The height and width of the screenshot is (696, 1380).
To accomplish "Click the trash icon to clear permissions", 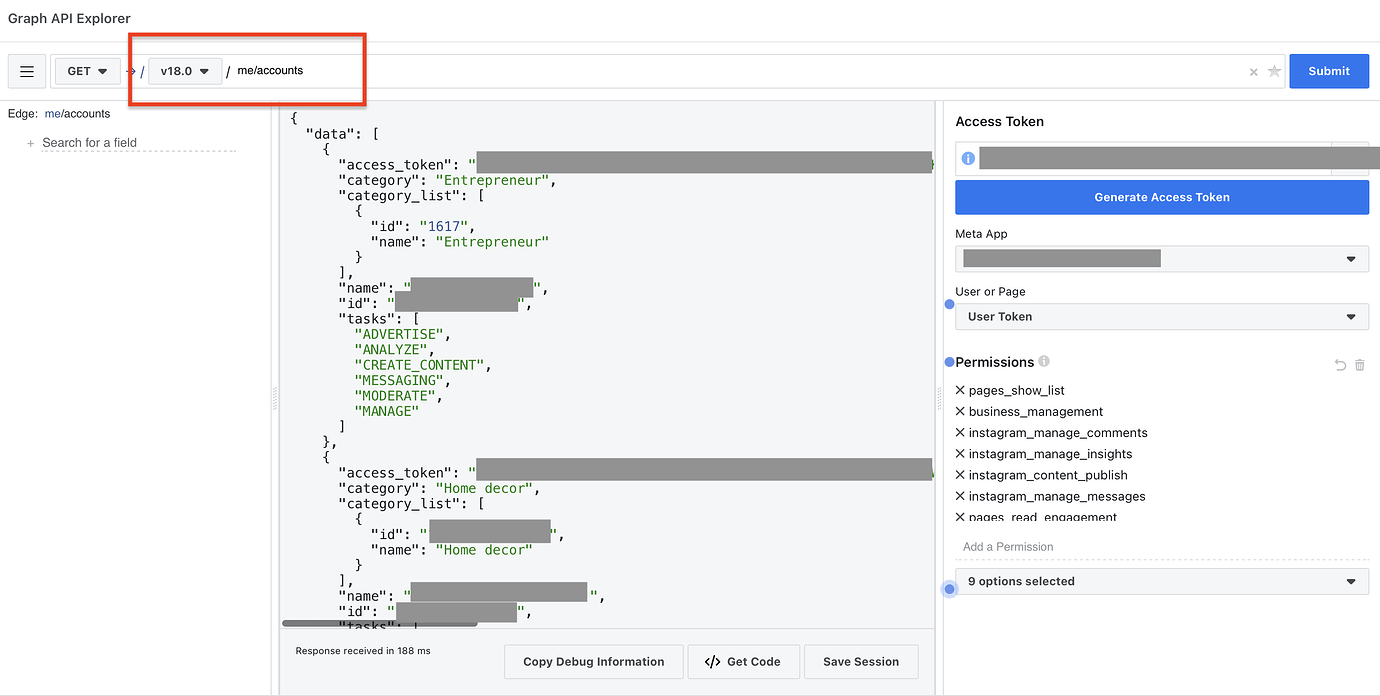I will tap(1359, 365).
